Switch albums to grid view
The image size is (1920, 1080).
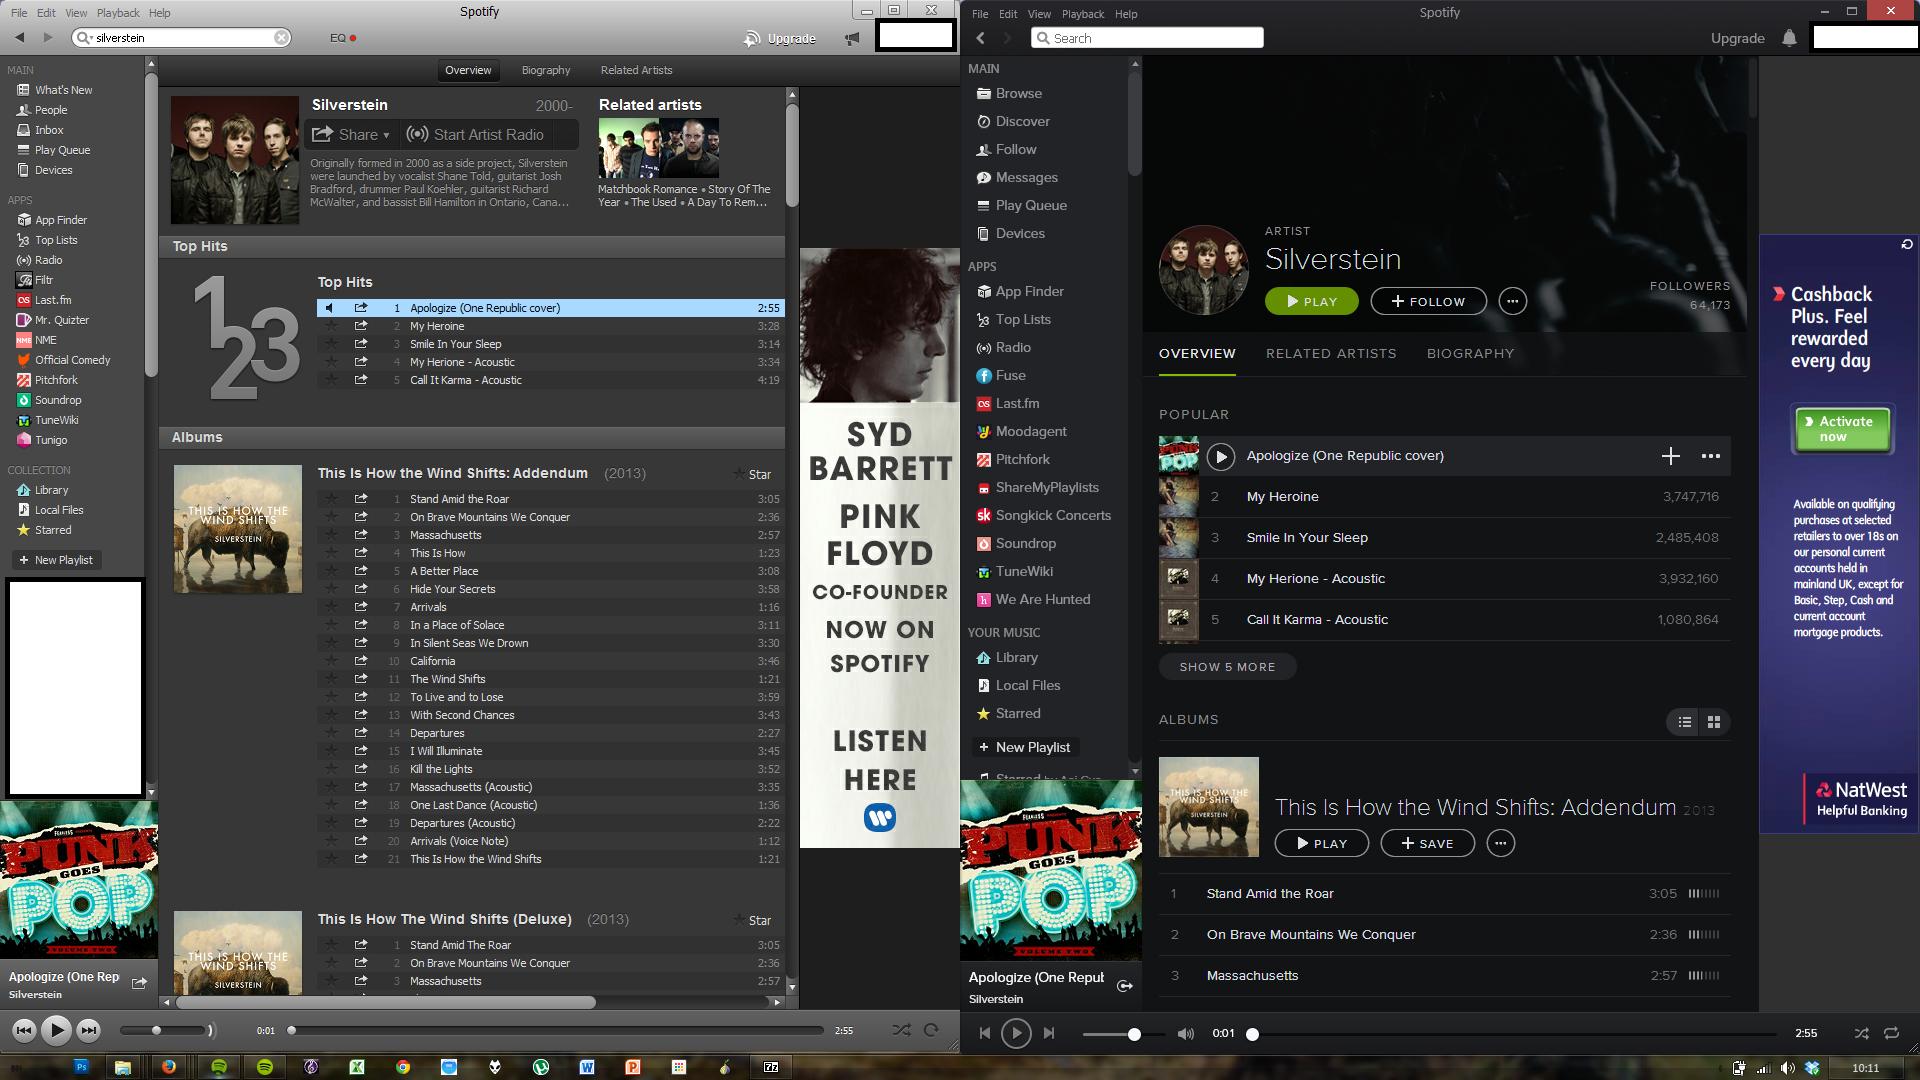pyautogui.click(x=1714, y=722)
